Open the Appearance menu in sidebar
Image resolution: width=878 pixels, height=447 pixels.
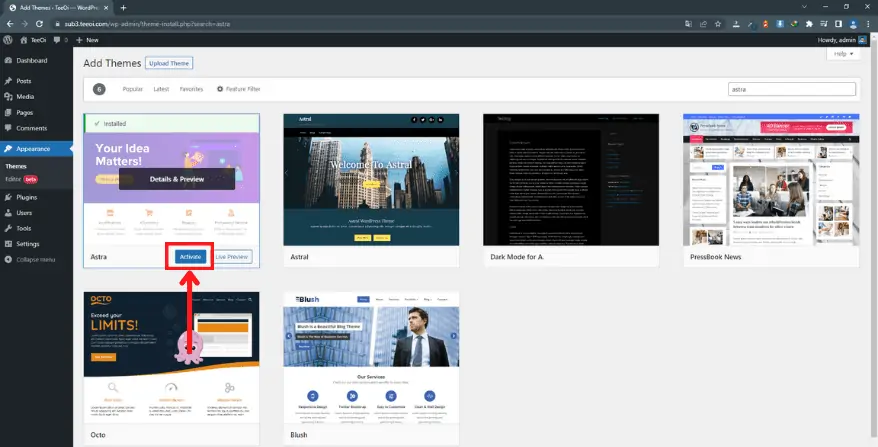pyautogui.click(x=36, y=149)
